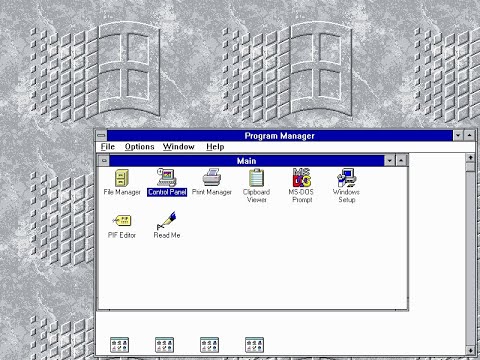Select the Windows Setup icon
The image size is (480, 360).
[x=347, y=177]
